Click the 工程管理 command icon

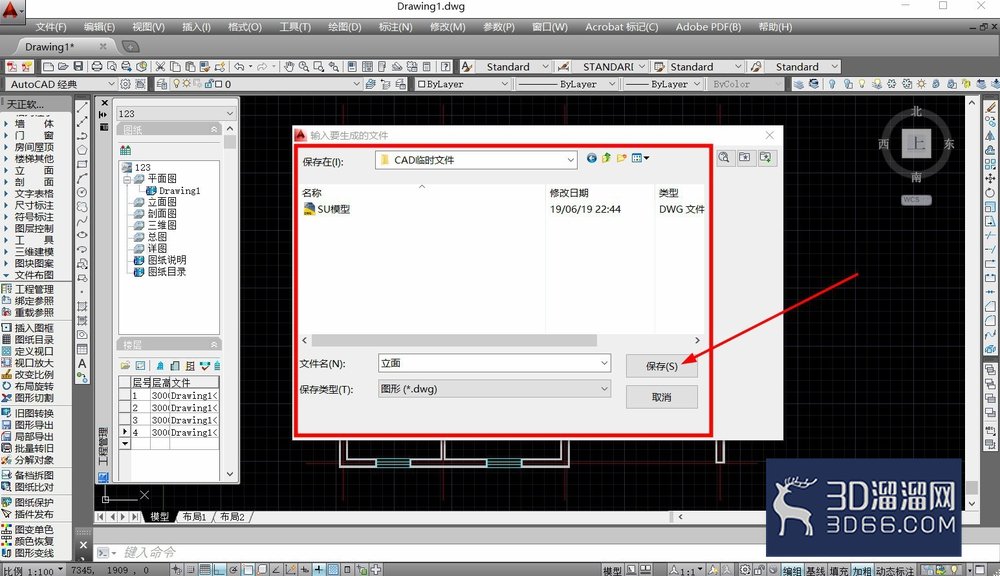tap(7, 289)
